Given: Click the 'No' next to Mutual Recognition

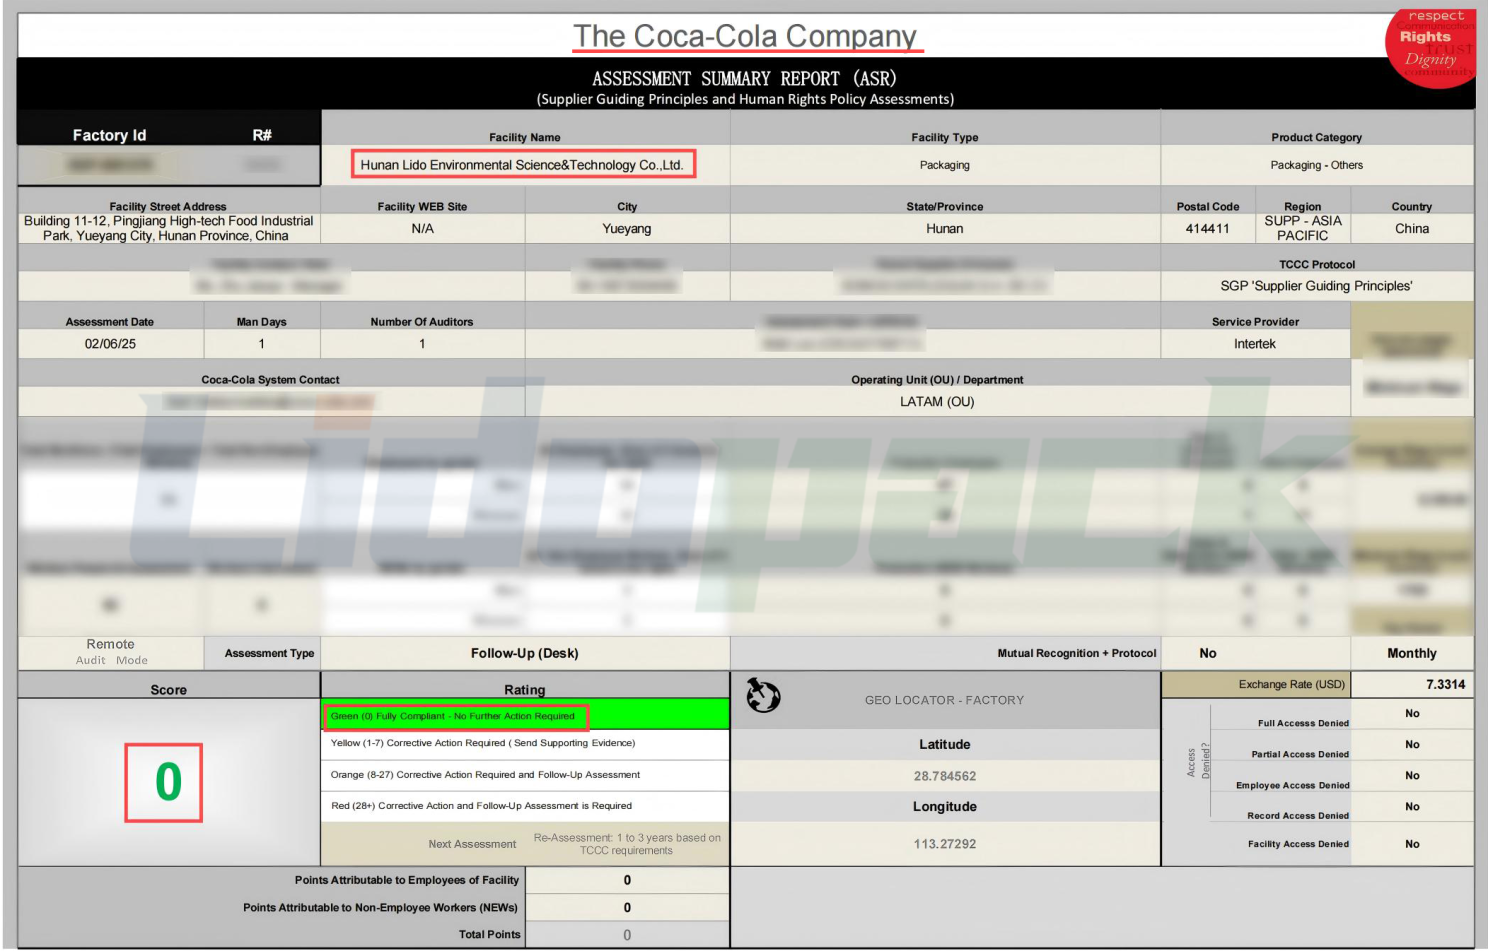Looking at the screenshot, I should coord(1208,653).
